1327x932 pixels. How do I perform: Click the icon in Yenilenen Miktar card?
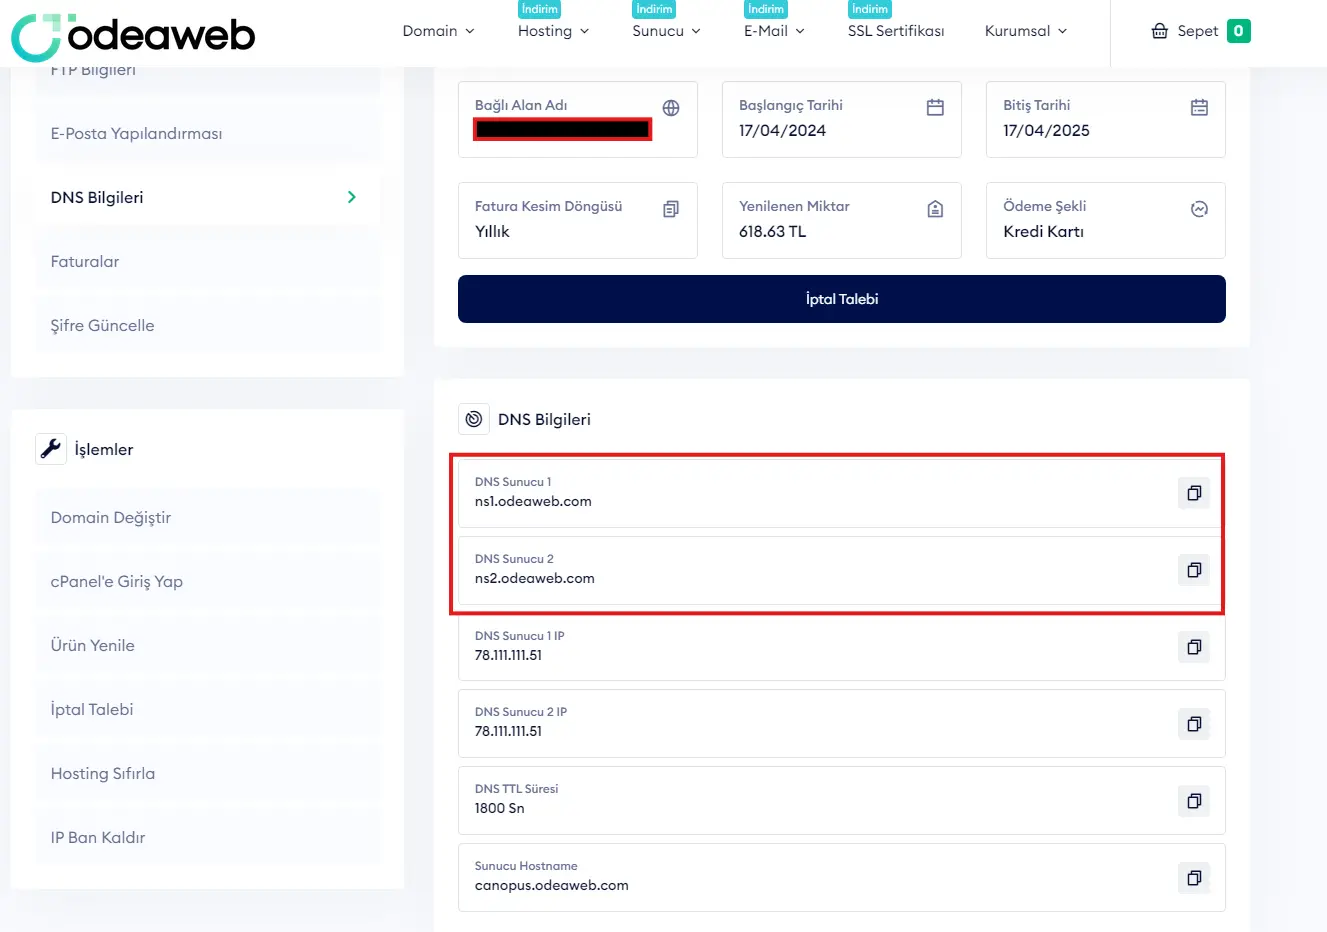(935, 209)
